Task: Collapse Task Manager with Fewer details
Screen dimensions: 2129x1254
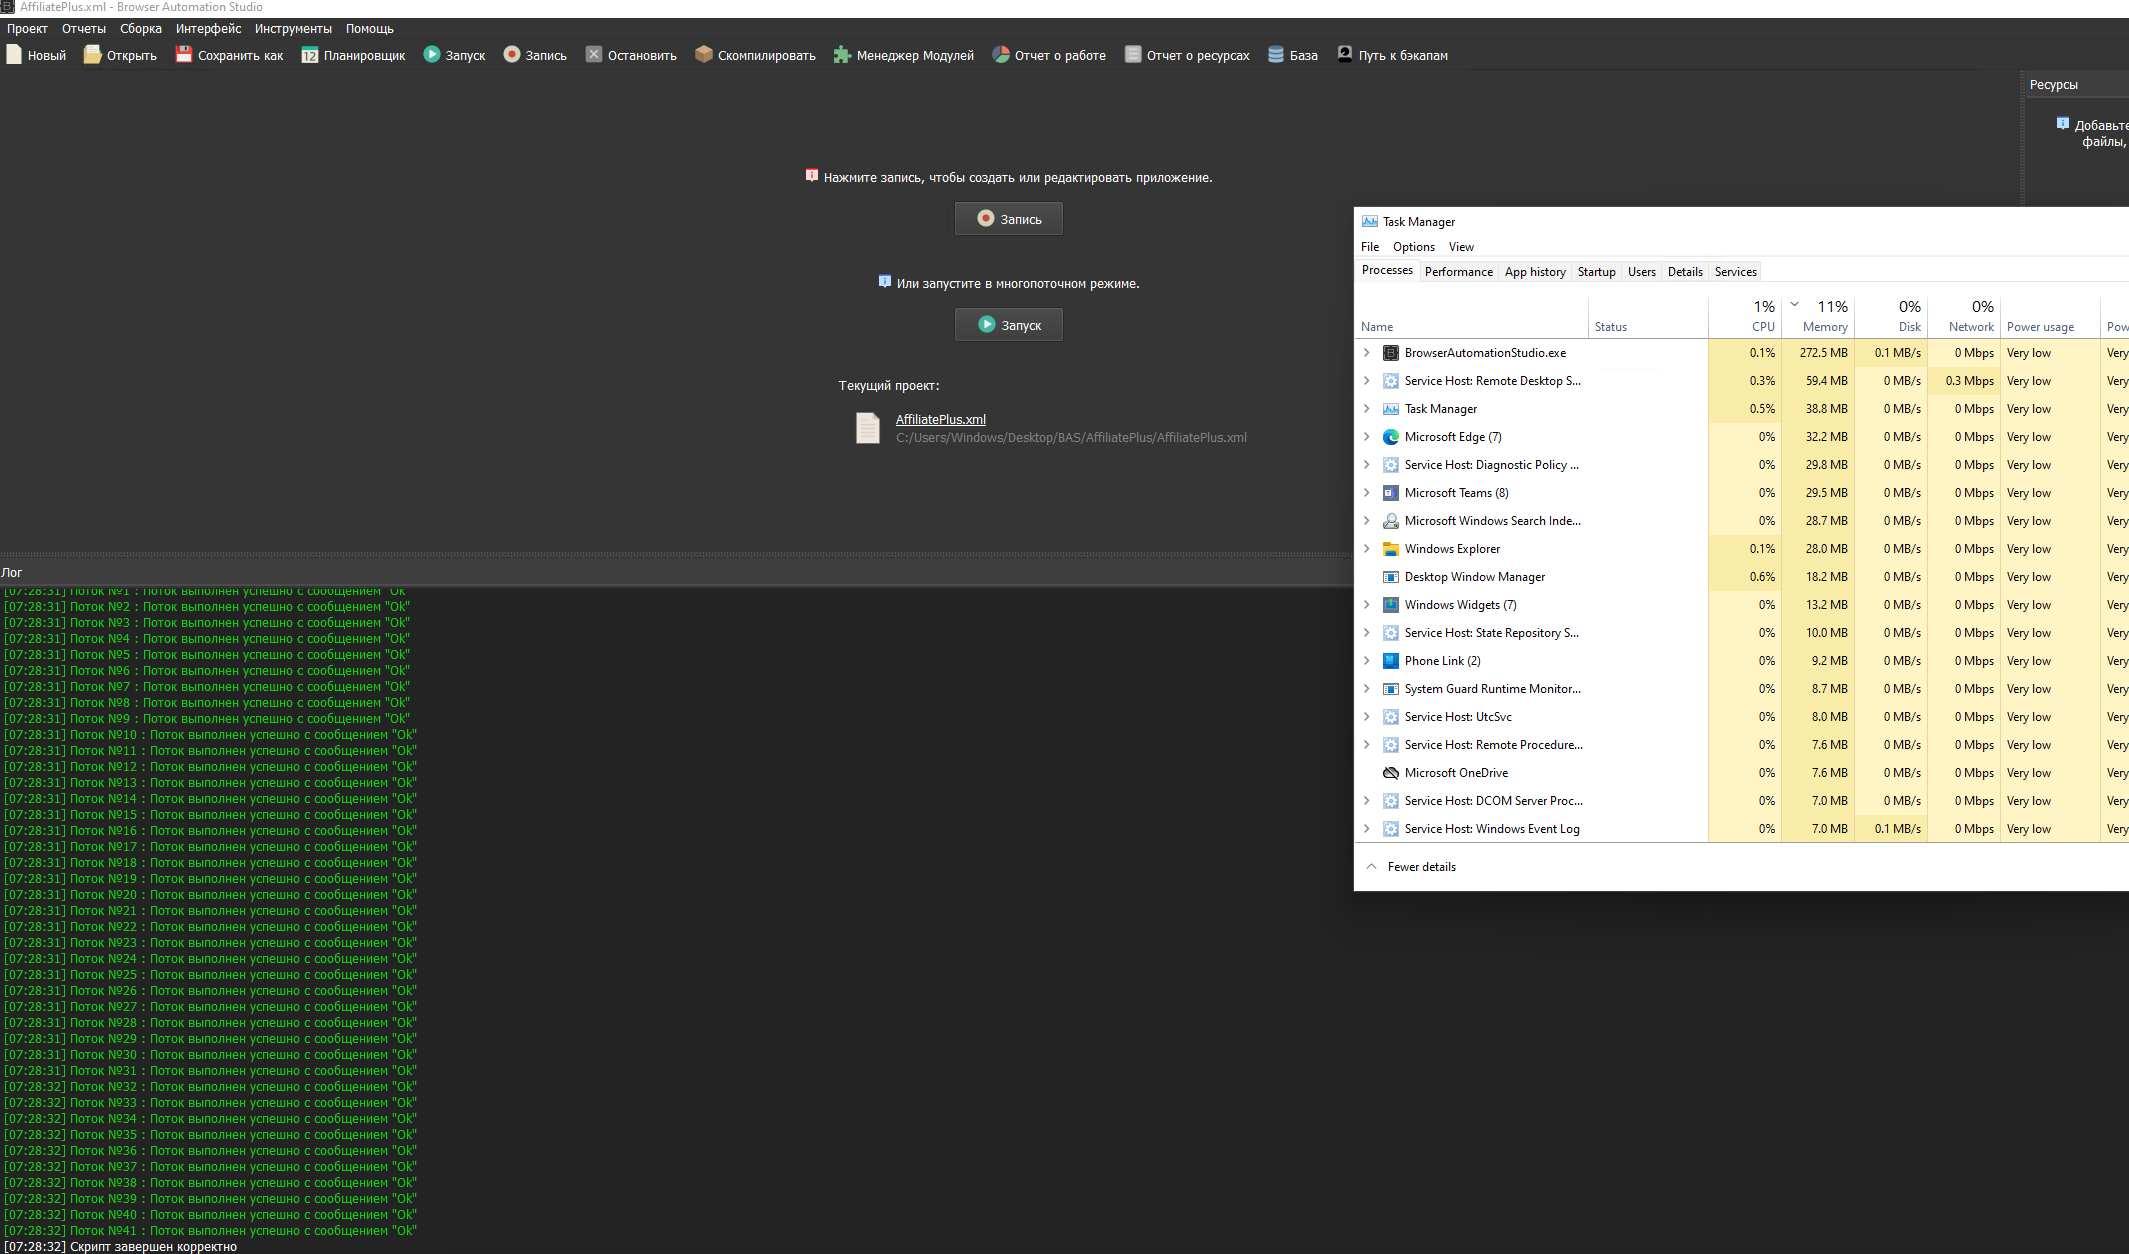Action: pos(1420,867)
